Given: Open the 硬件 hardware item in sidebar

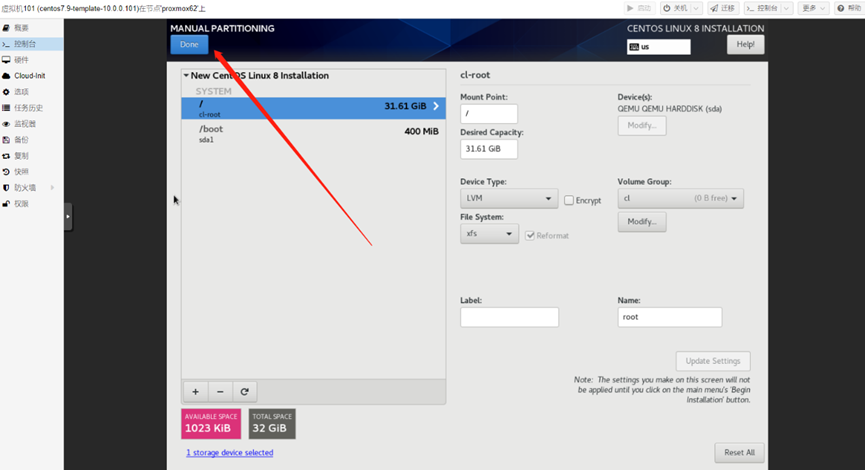Looking at the screenshot, I should (31, 60).
